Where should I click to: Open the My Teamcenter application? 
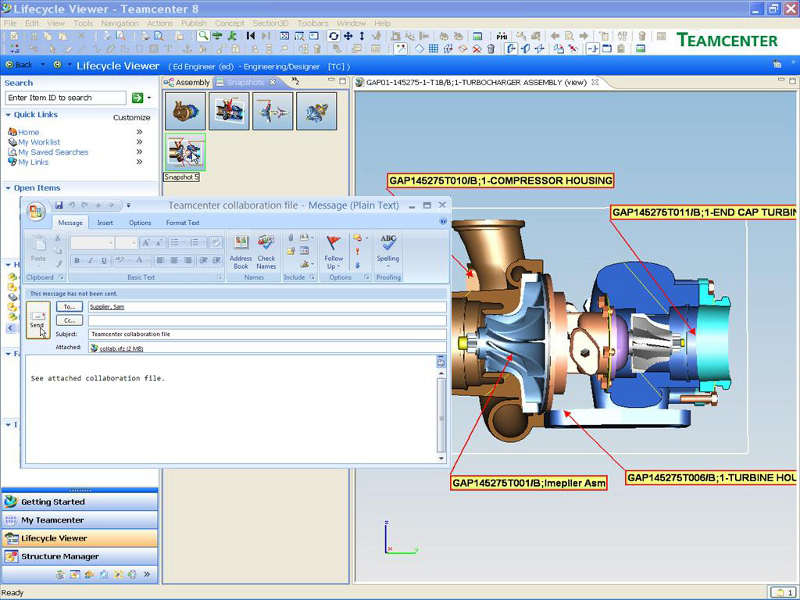(x=80, y=520)
